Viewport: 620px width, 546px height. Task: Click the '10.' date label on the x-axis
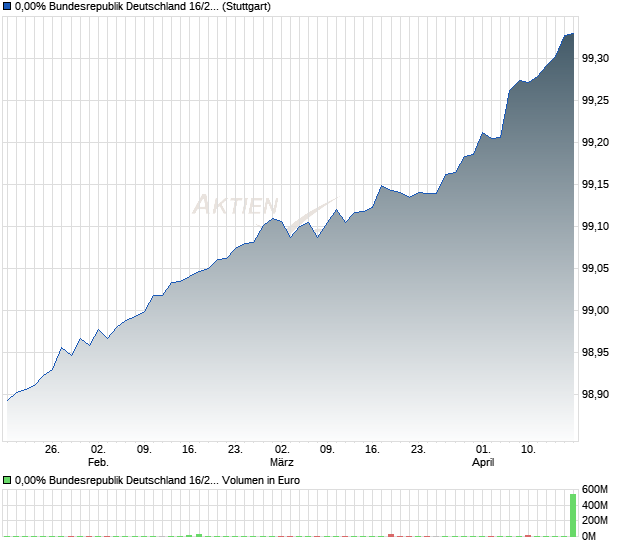(x=528, y=450)
